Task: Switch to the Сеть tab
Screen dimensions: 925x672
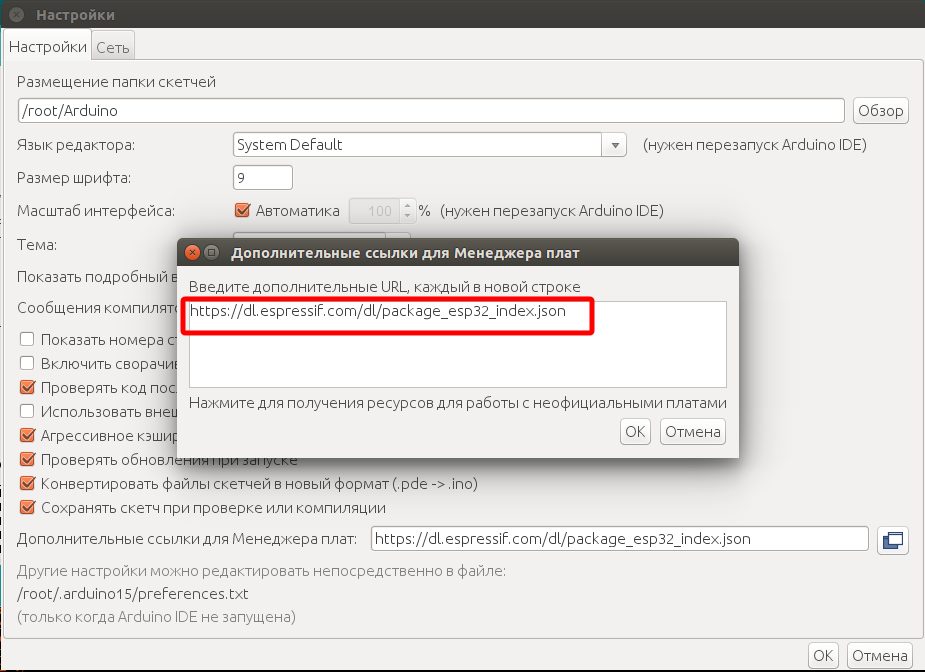Action: coord(113,47)
